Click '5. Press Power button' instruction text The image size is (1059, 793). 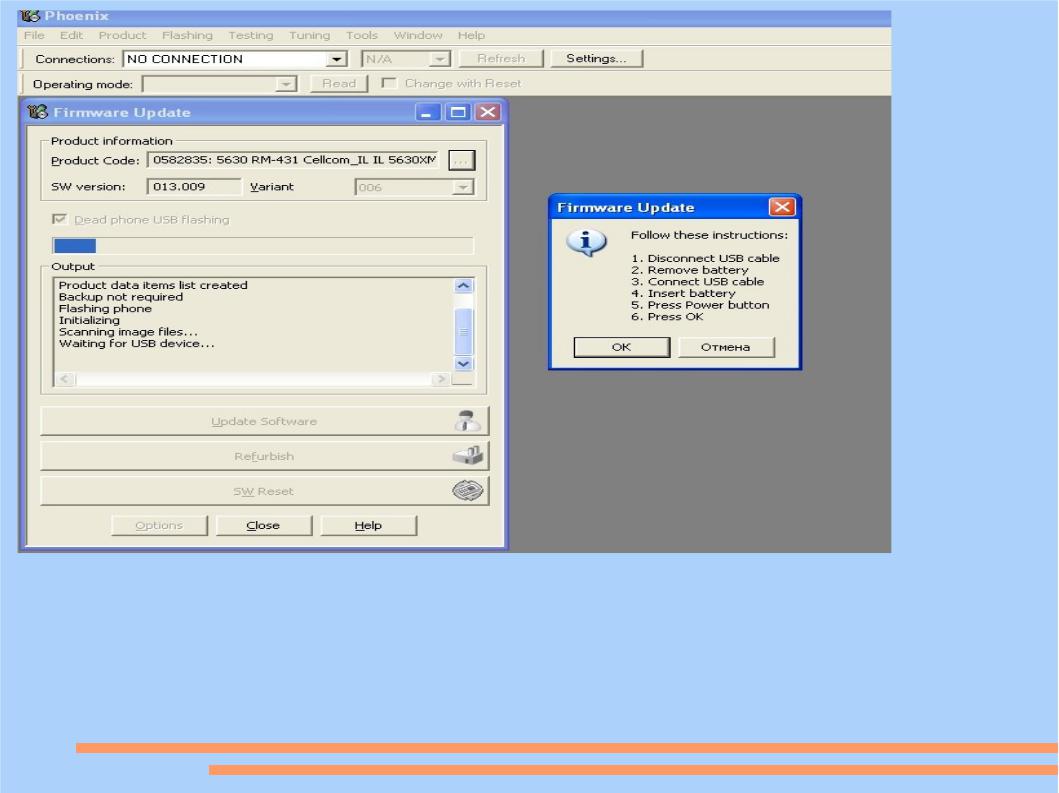click(700, 305)
